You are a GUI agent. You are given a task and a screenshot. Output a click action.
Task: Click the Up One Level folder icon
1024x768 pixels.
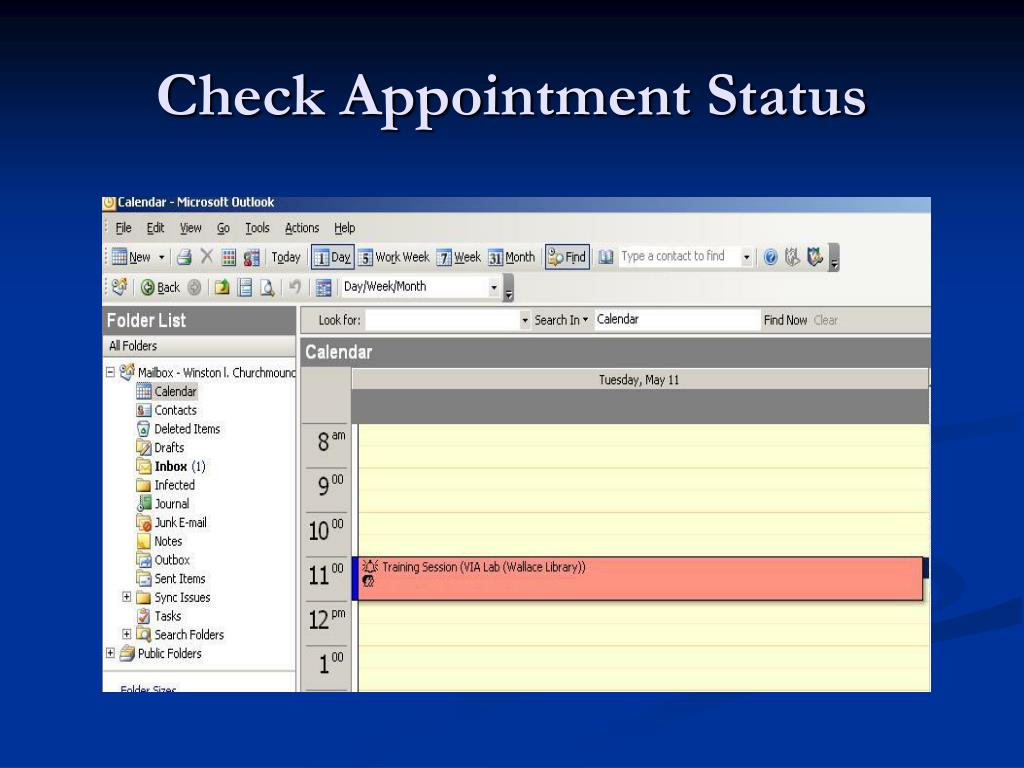pos(222,287)
